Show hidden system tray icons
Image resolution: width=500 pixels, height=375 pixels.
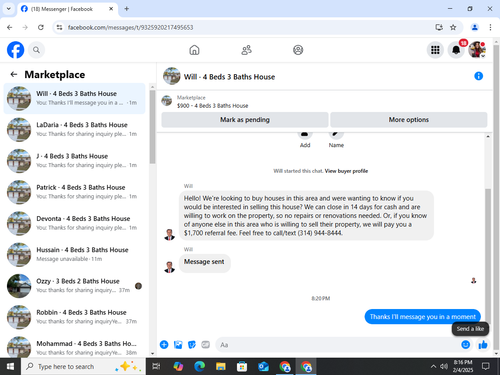(x=433, y=367)
